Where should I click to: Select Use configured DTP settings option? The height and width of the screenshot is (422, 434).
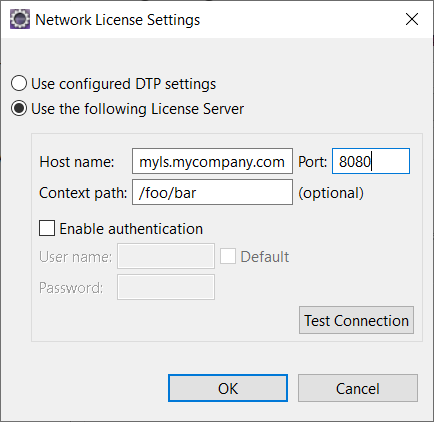pyautogui.click(x=19, y=83)
